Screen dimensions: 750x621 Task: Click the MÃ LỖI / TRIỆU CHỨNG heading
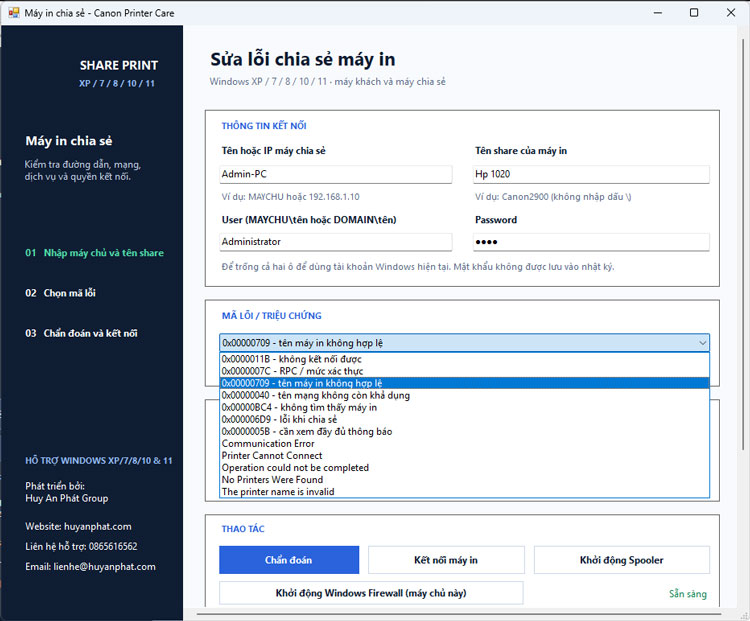[272, 316]
